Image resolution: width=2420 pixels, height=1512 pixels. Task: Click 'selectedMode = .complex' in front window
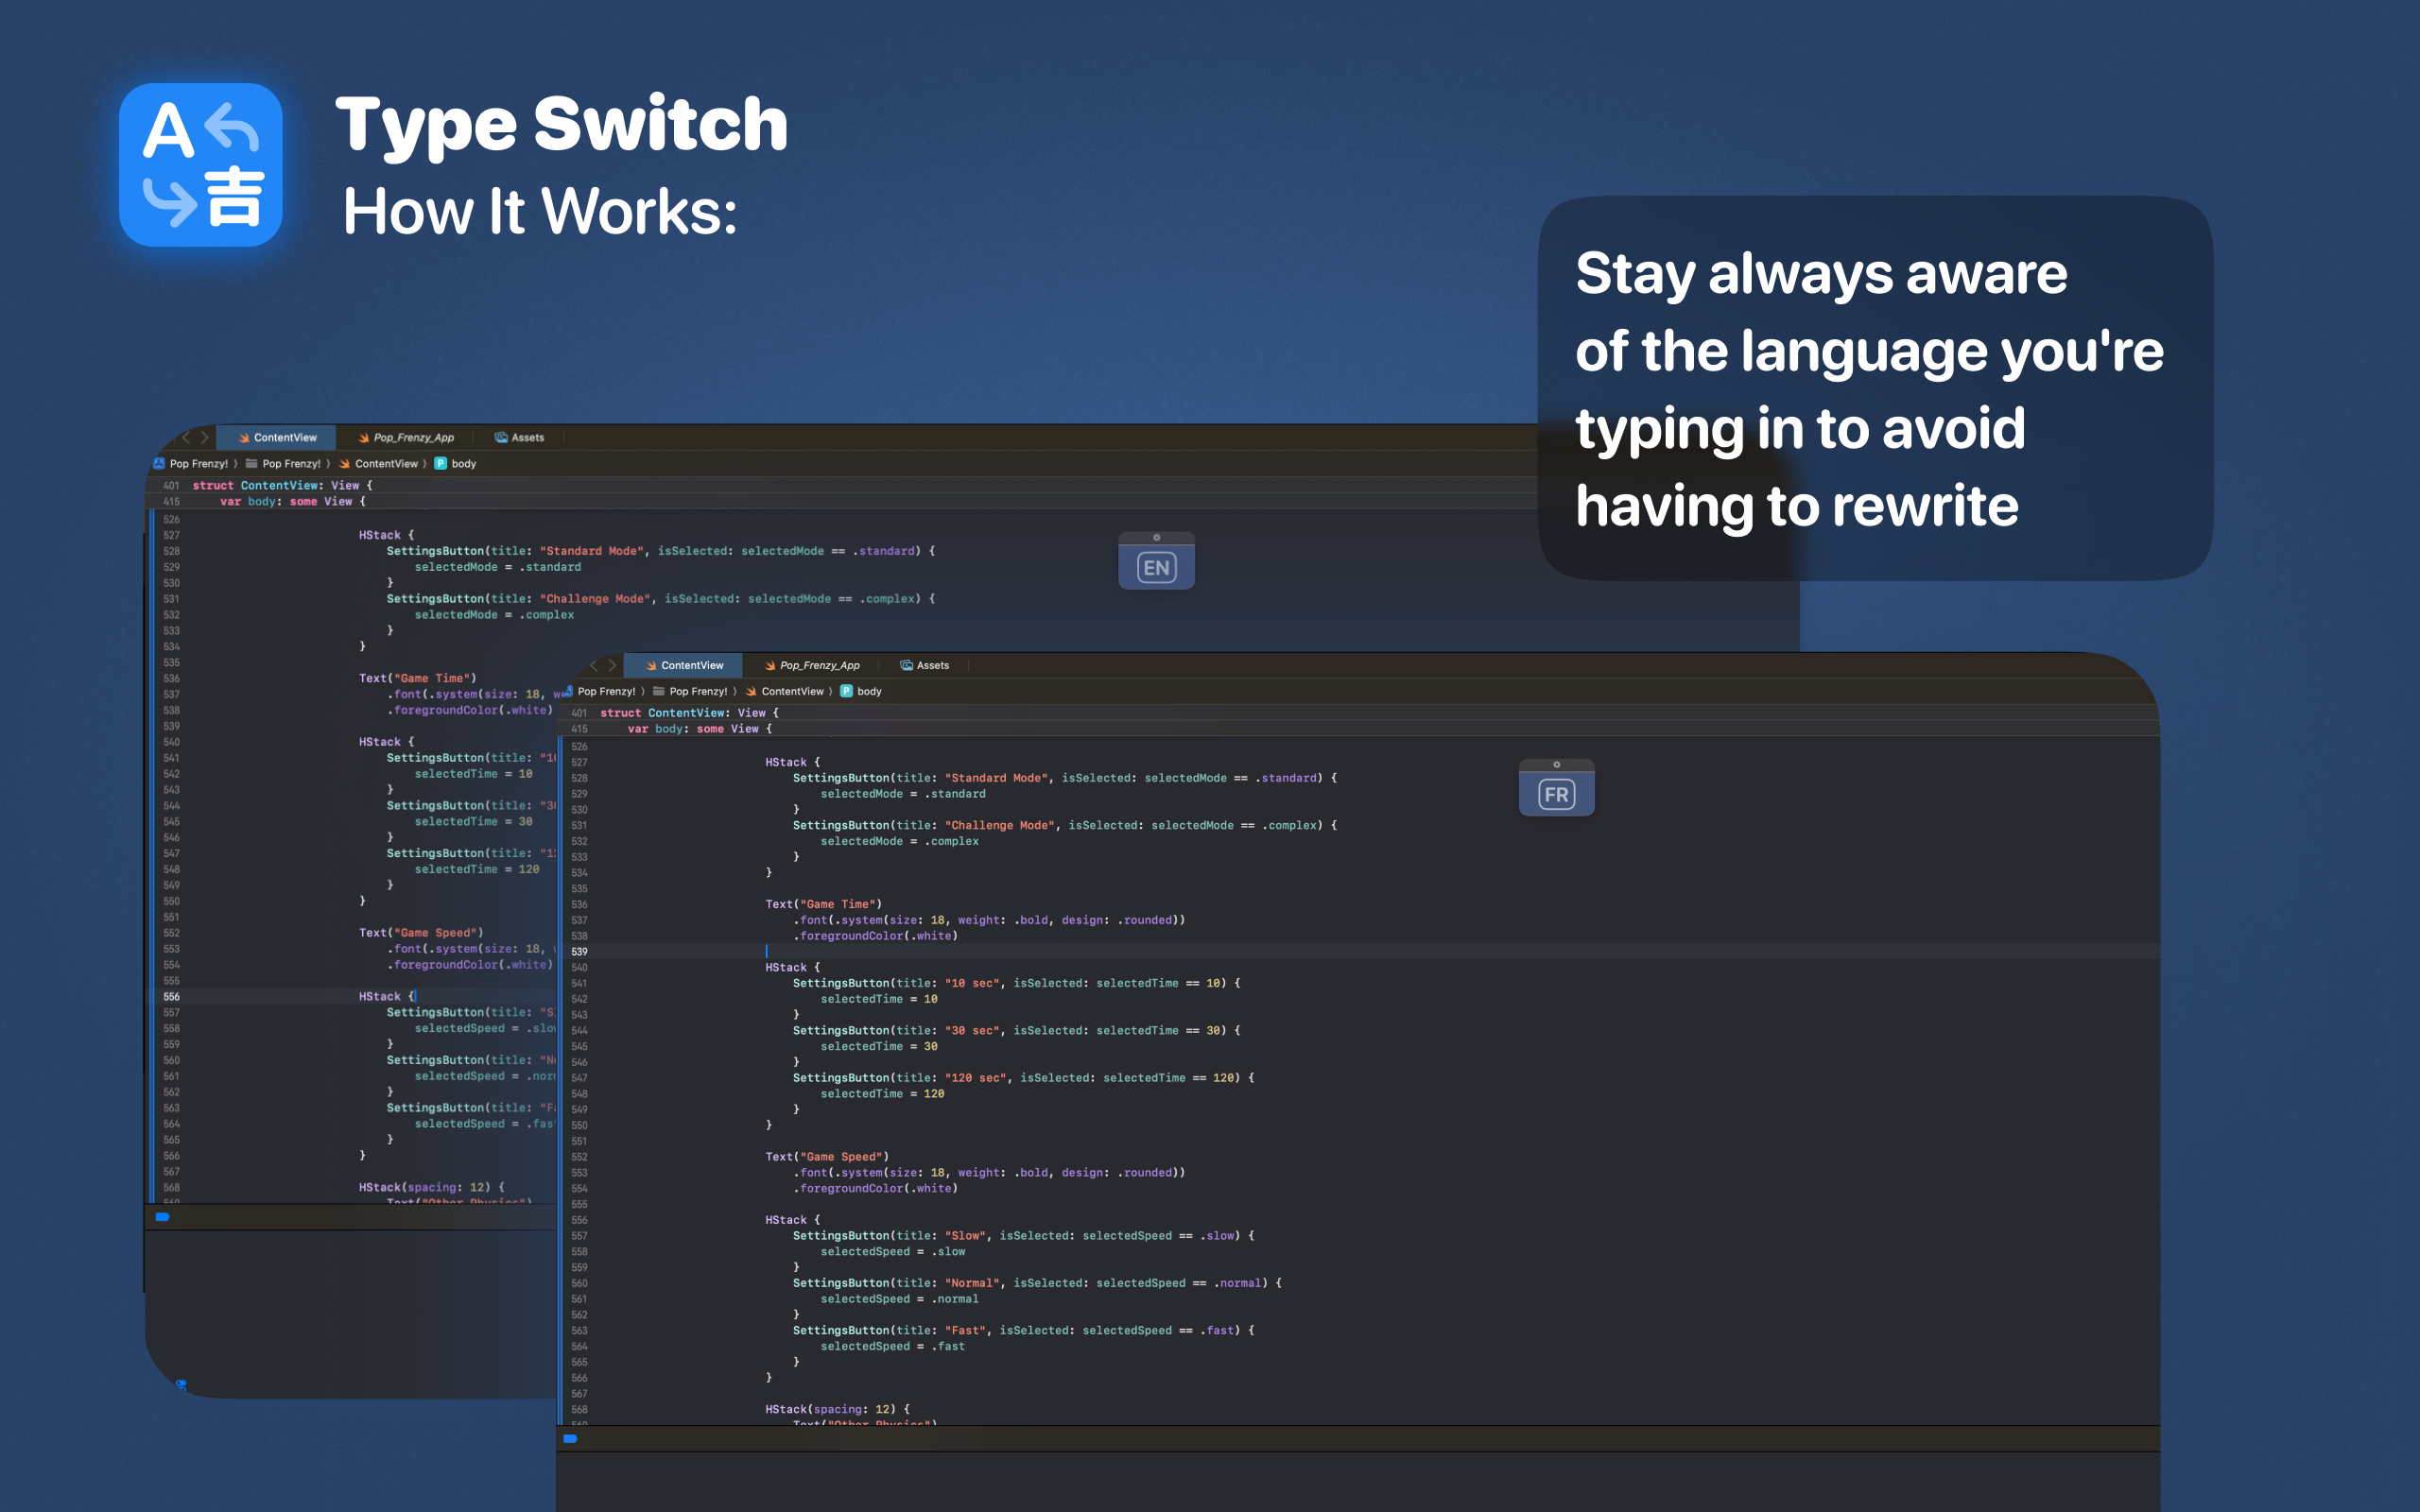coord(899,841)
